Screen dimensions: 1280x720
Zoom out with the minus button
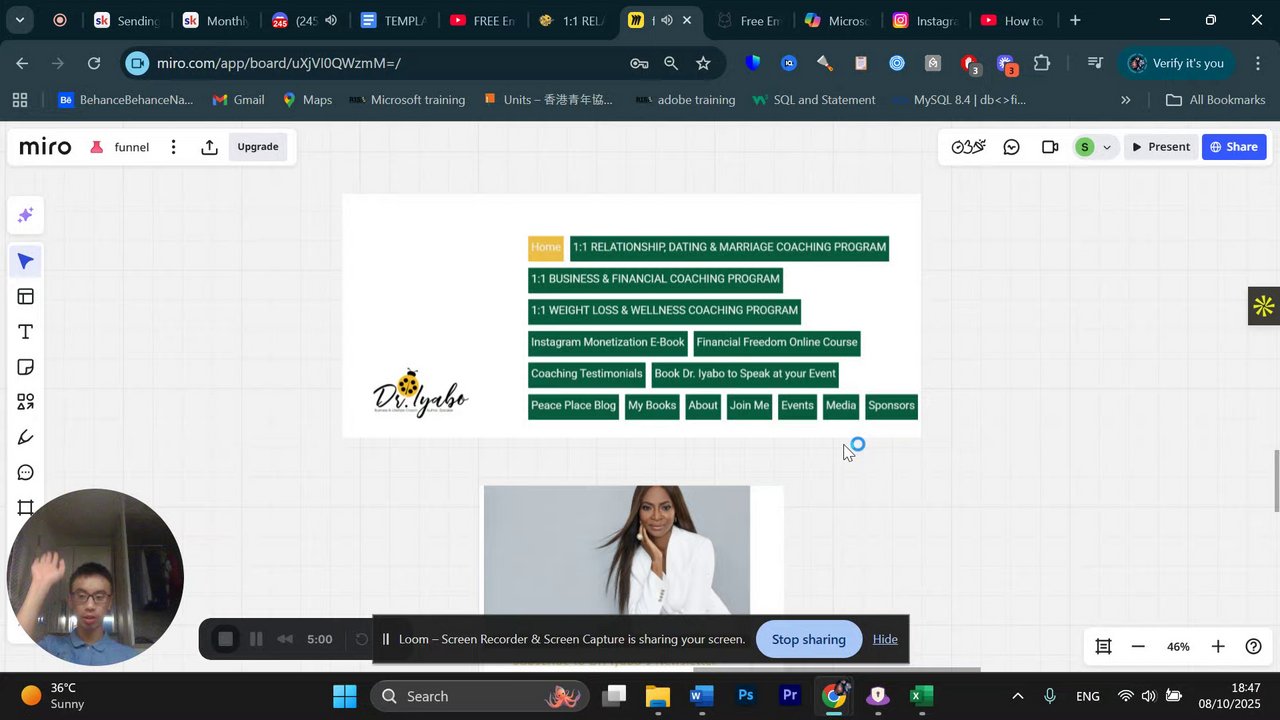(1138, 647)
